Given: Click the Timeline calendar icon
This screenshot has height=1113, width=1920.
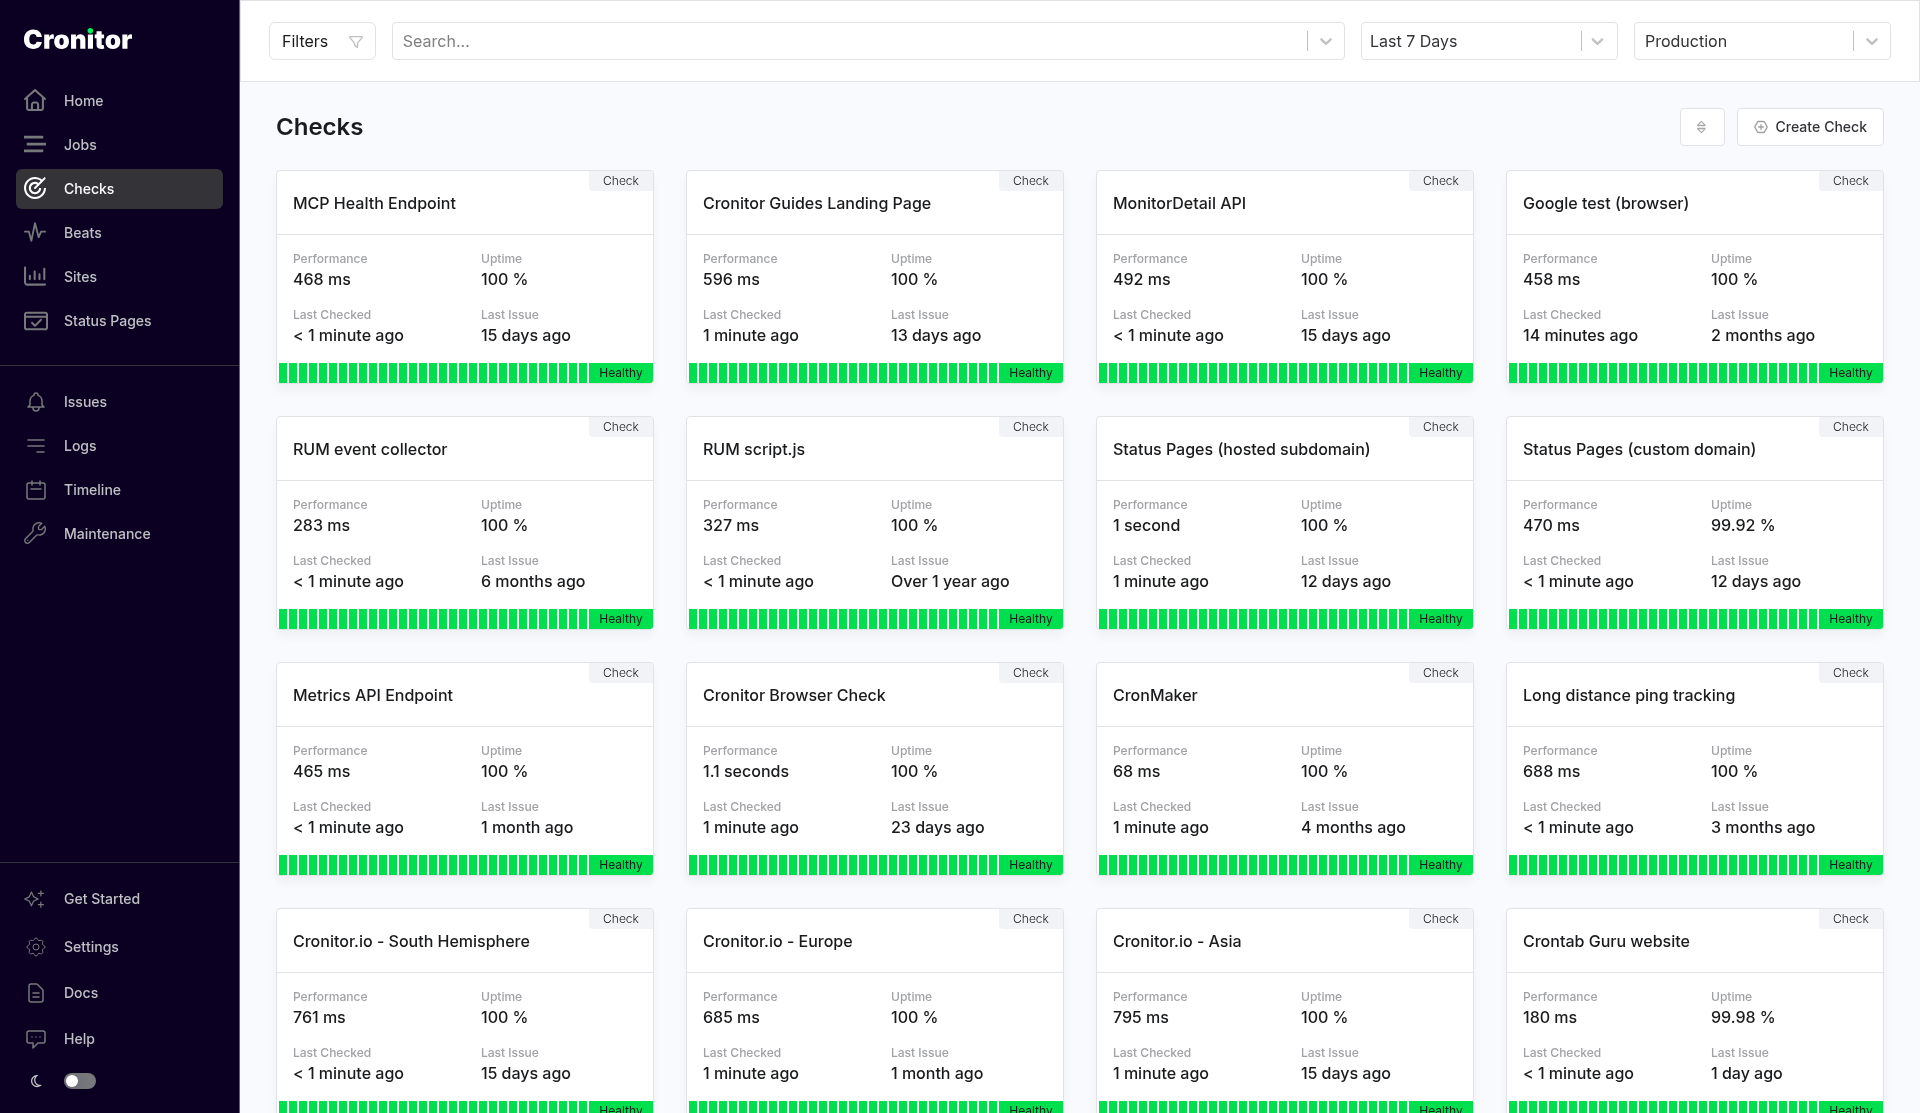Looking at the screenshot, I should (35, 490).
